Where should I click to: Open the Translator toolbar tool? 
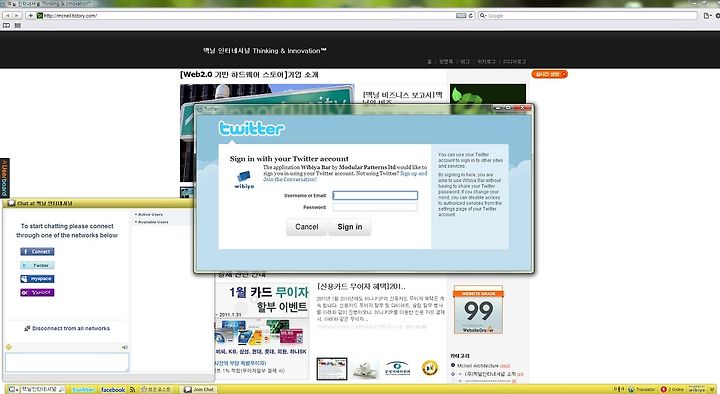tap(642, 389)
